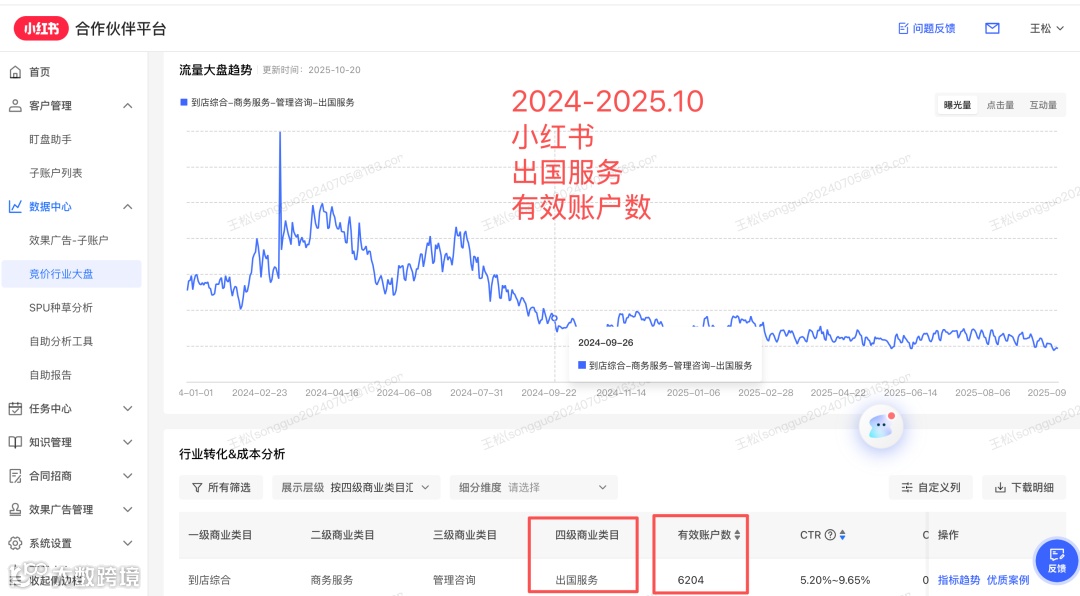Open 盯盘助手 in the sidebar
This screenshot has height=596, width=1080.
(x=50, y=139)
